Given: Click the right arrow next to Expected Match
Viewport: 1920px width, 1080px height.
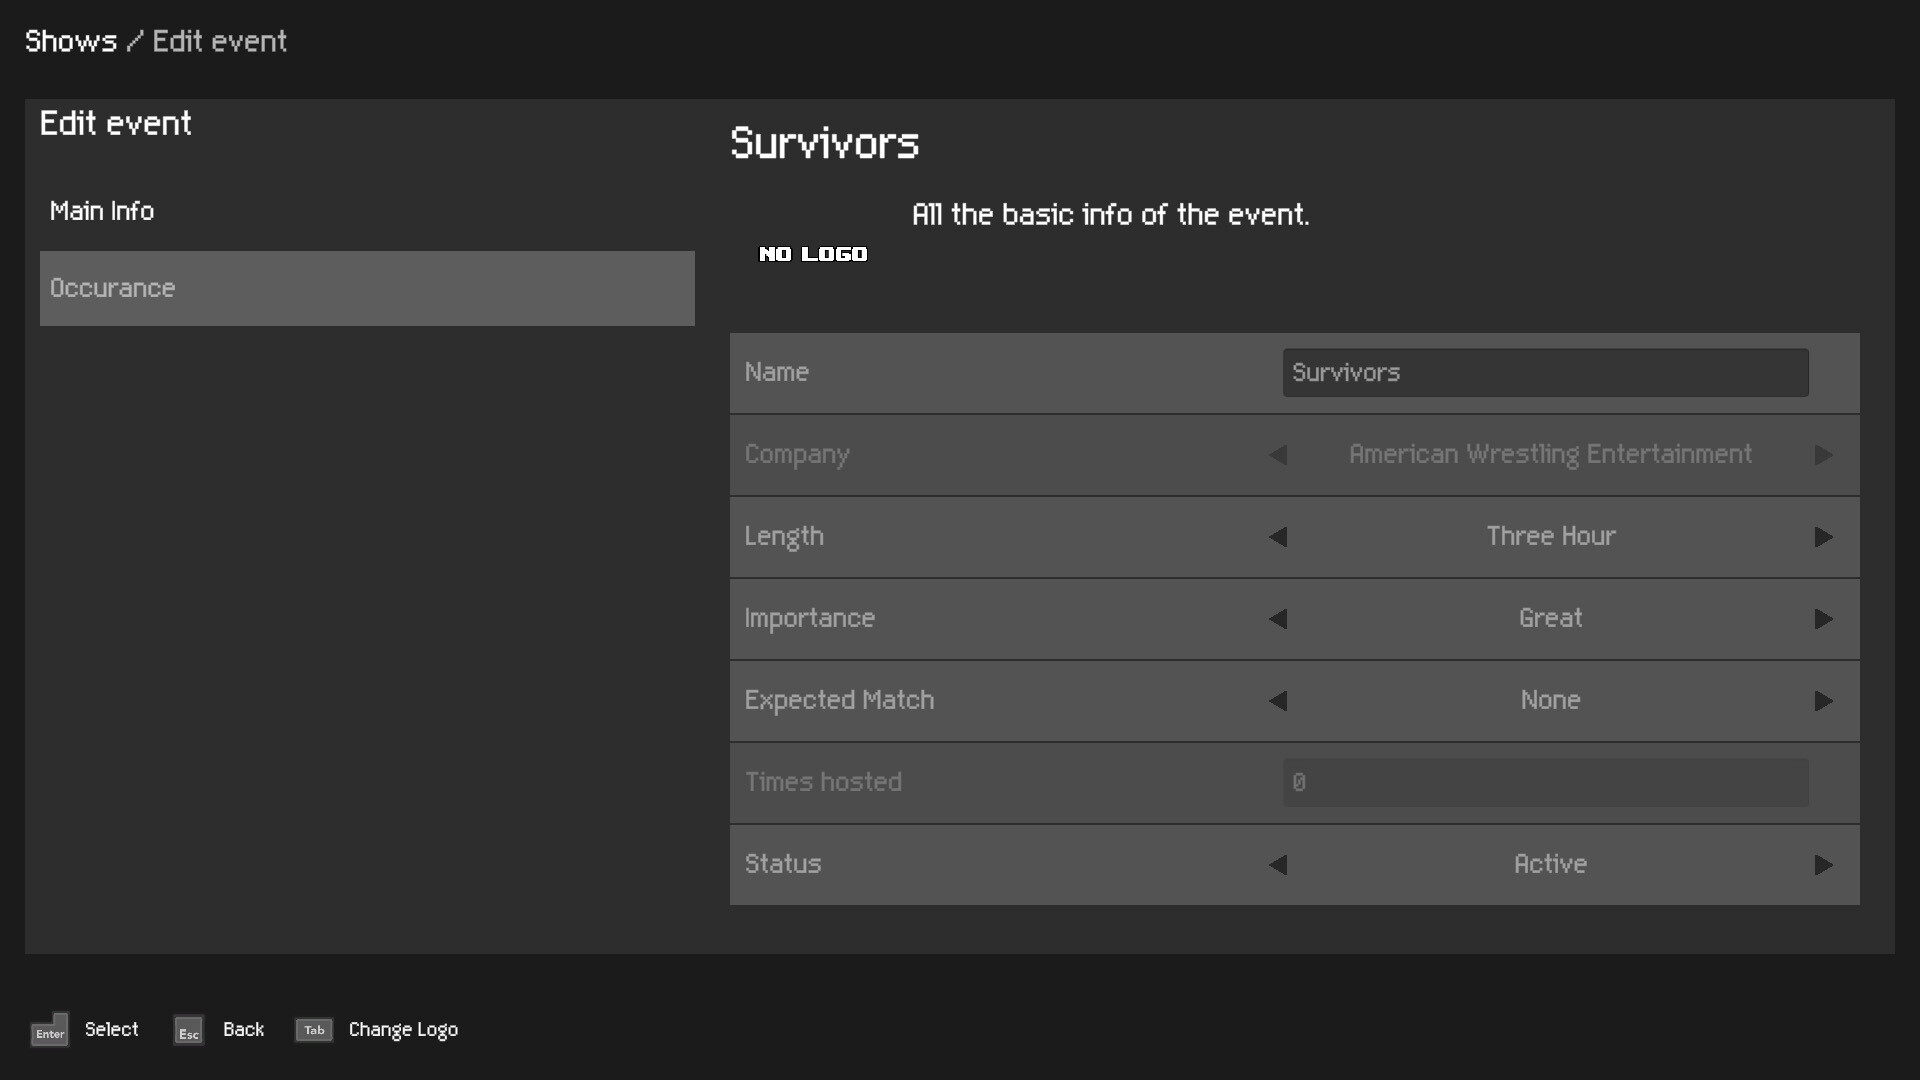Looking at the screenshot, I should click(x=1824, y=701).
